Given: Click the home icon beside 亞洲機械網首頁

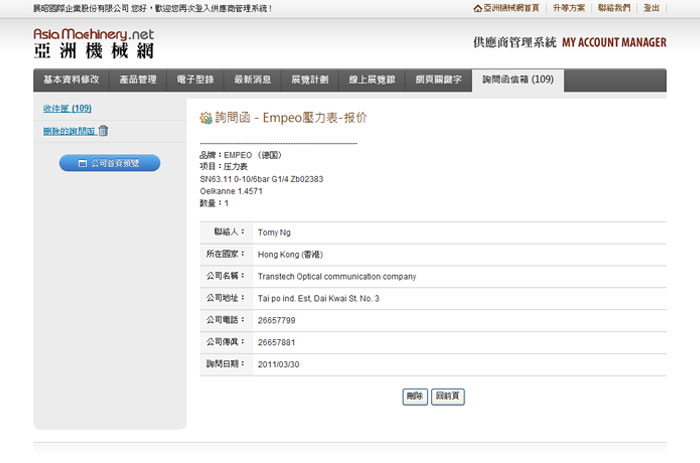Looking at the screenshot, I should point(478,8).
